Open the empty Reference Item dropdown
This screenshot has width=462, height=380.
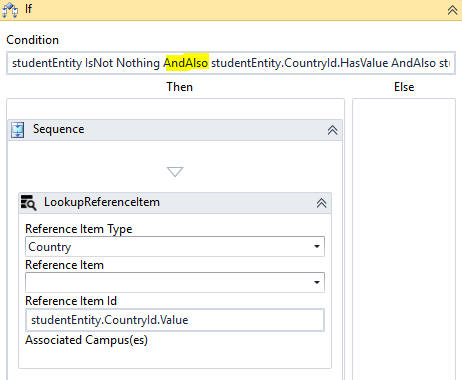[175, 283]
